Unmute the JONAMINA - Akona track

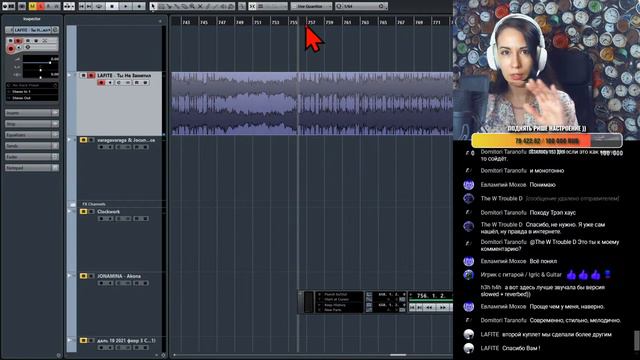[83, 276]
